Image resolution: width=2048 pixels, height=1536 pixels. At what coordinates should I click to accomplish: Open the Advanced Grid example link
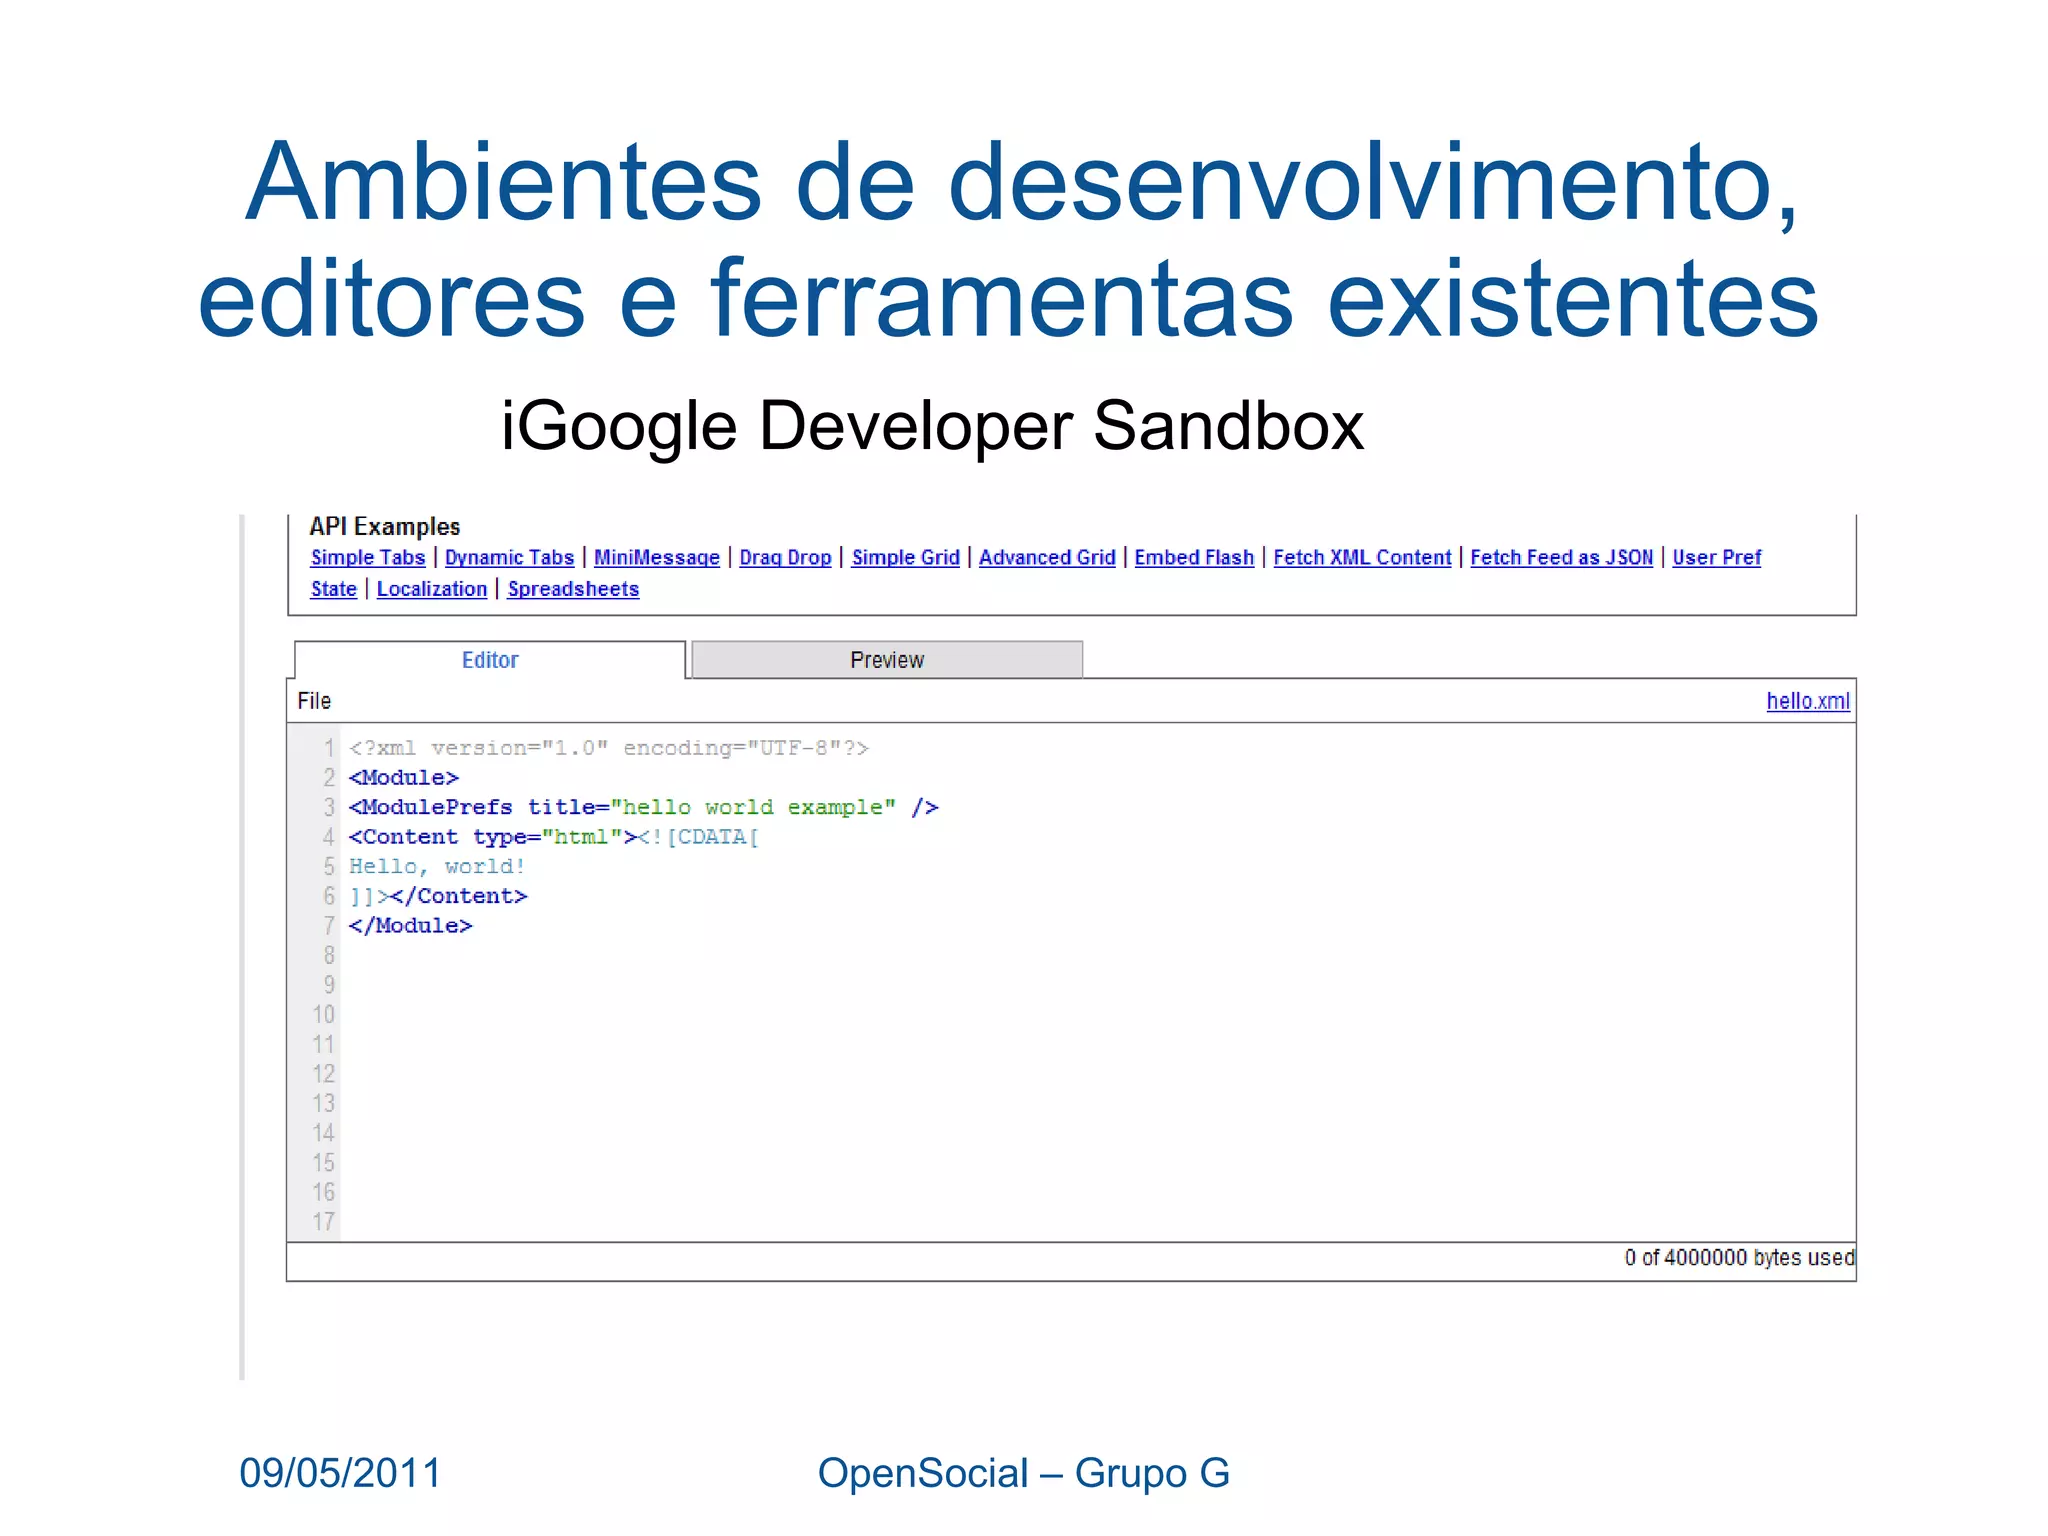(1047, 557)
